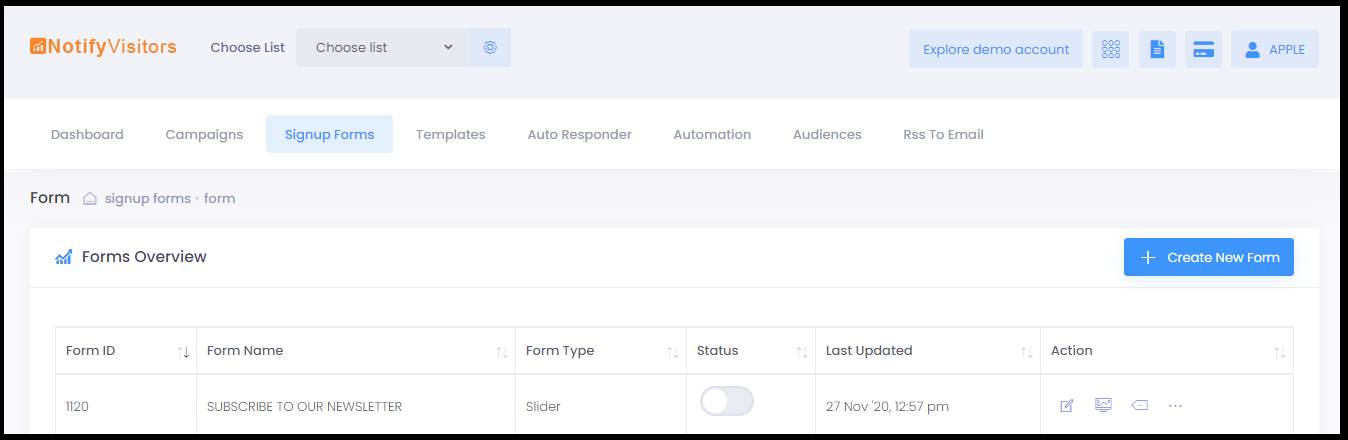Sort table by Status
Viewport: 1348px width, 440px height.
[751, 351]
